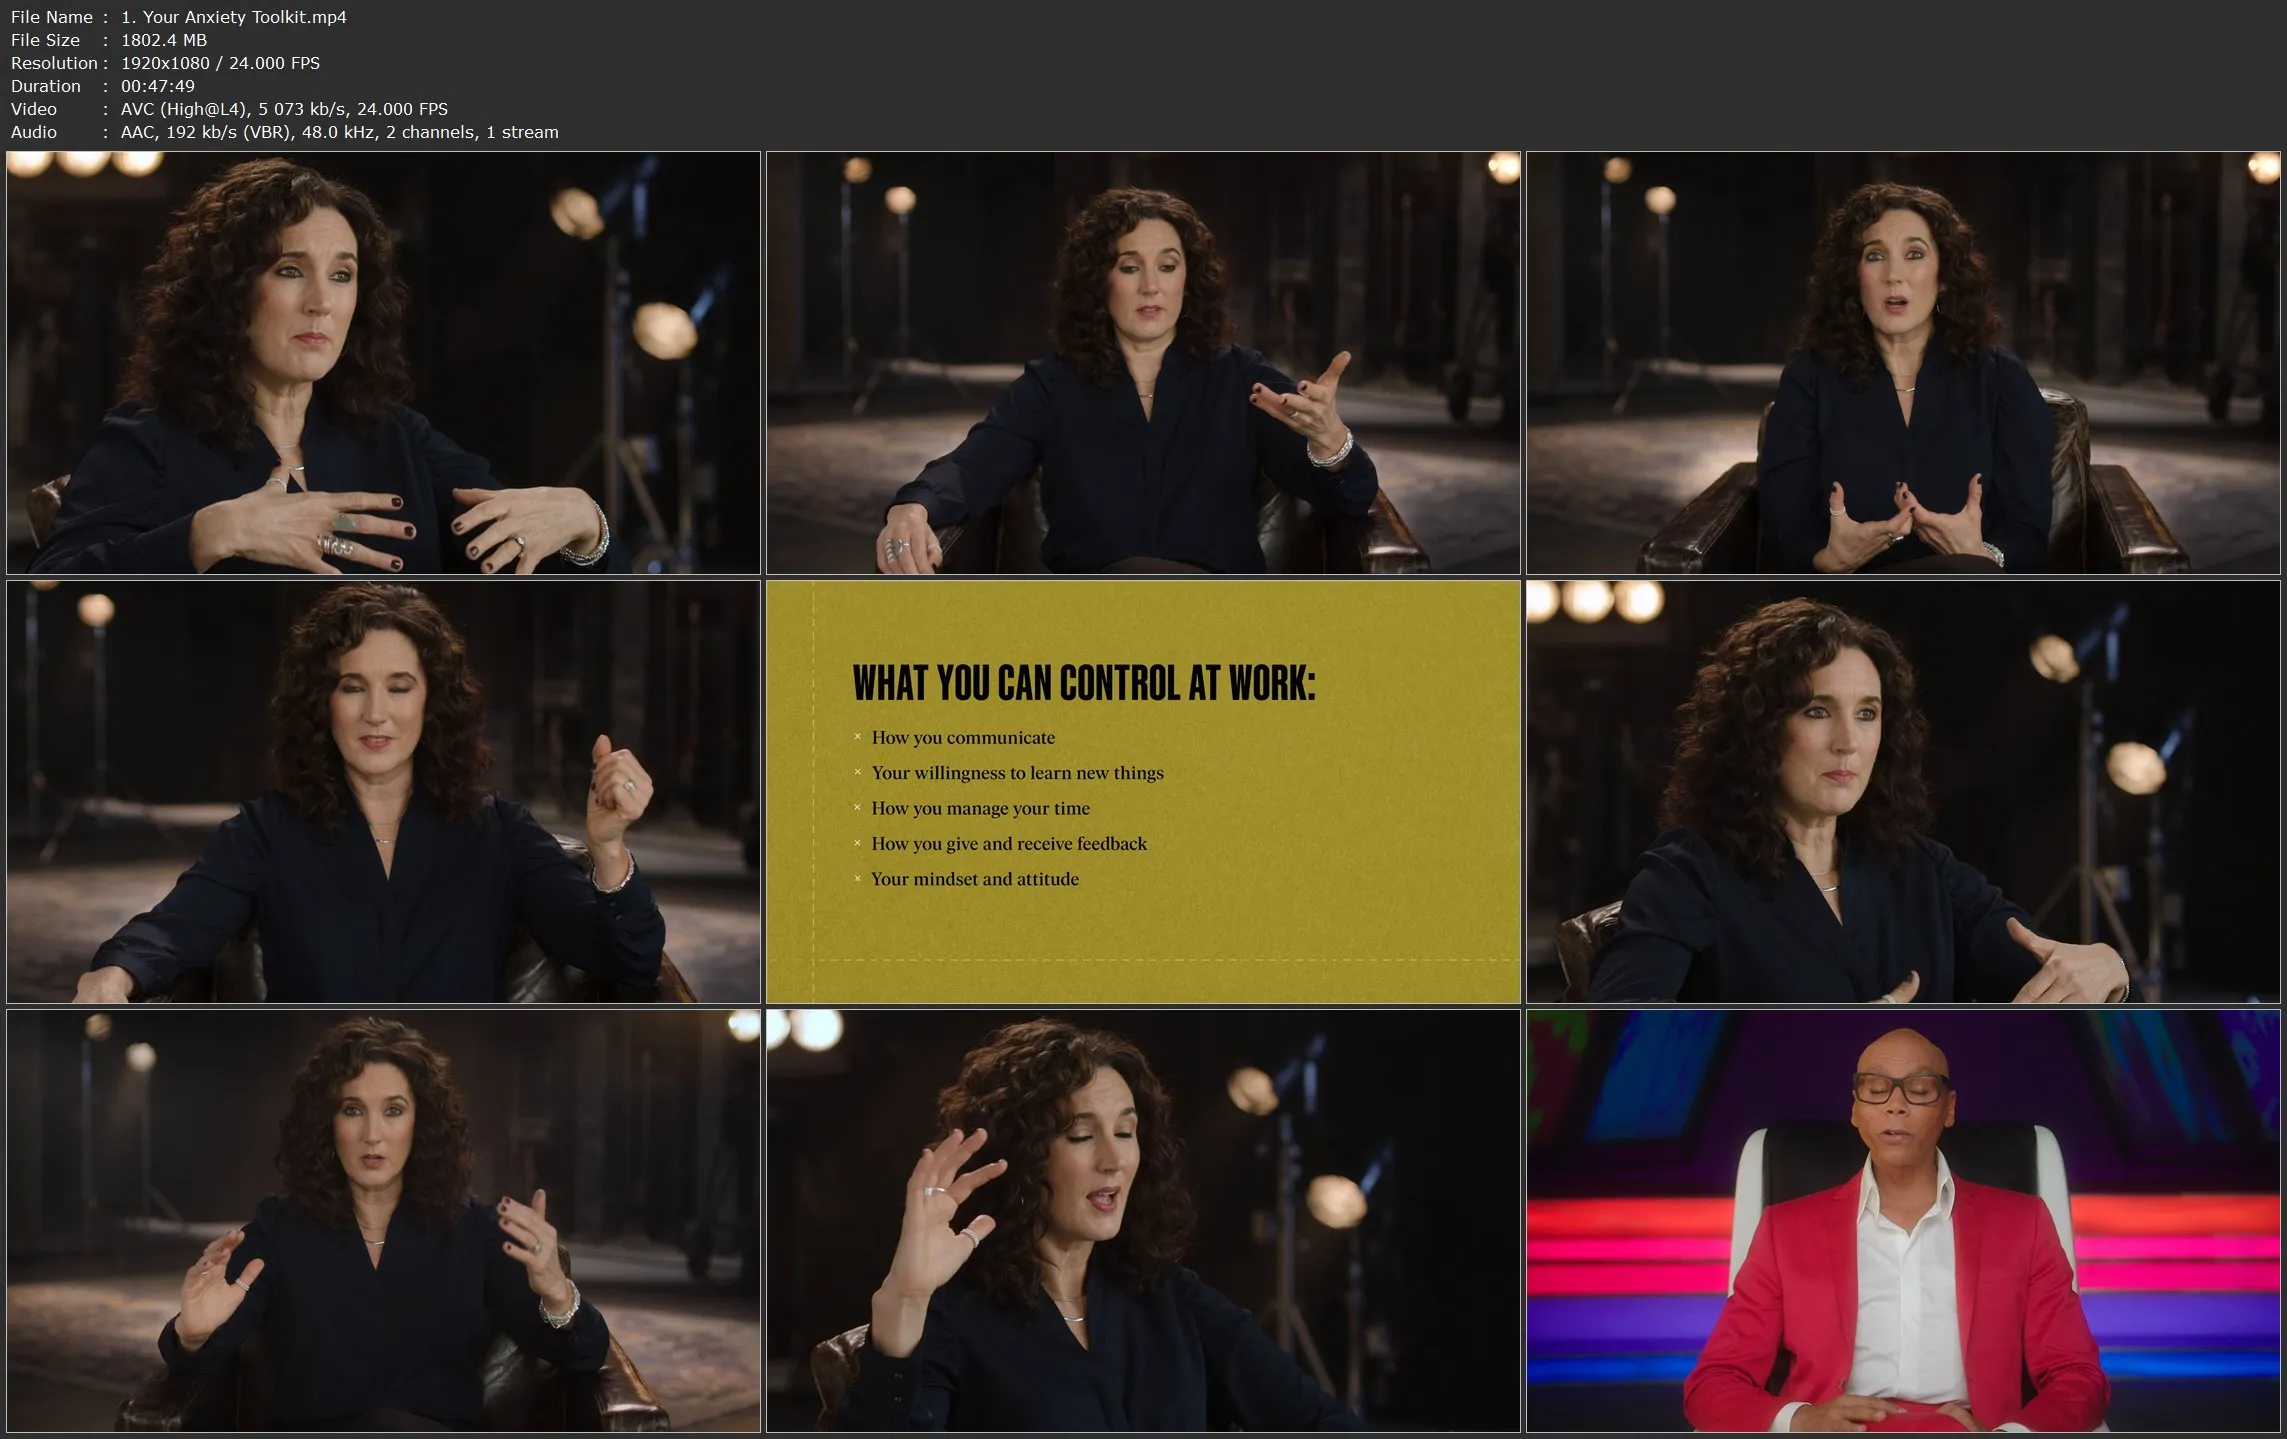Click the bullet 'Your willingness to learn new things'
The width and height of the screenshot is (2287, 1439).
(x=1017, y=773)
